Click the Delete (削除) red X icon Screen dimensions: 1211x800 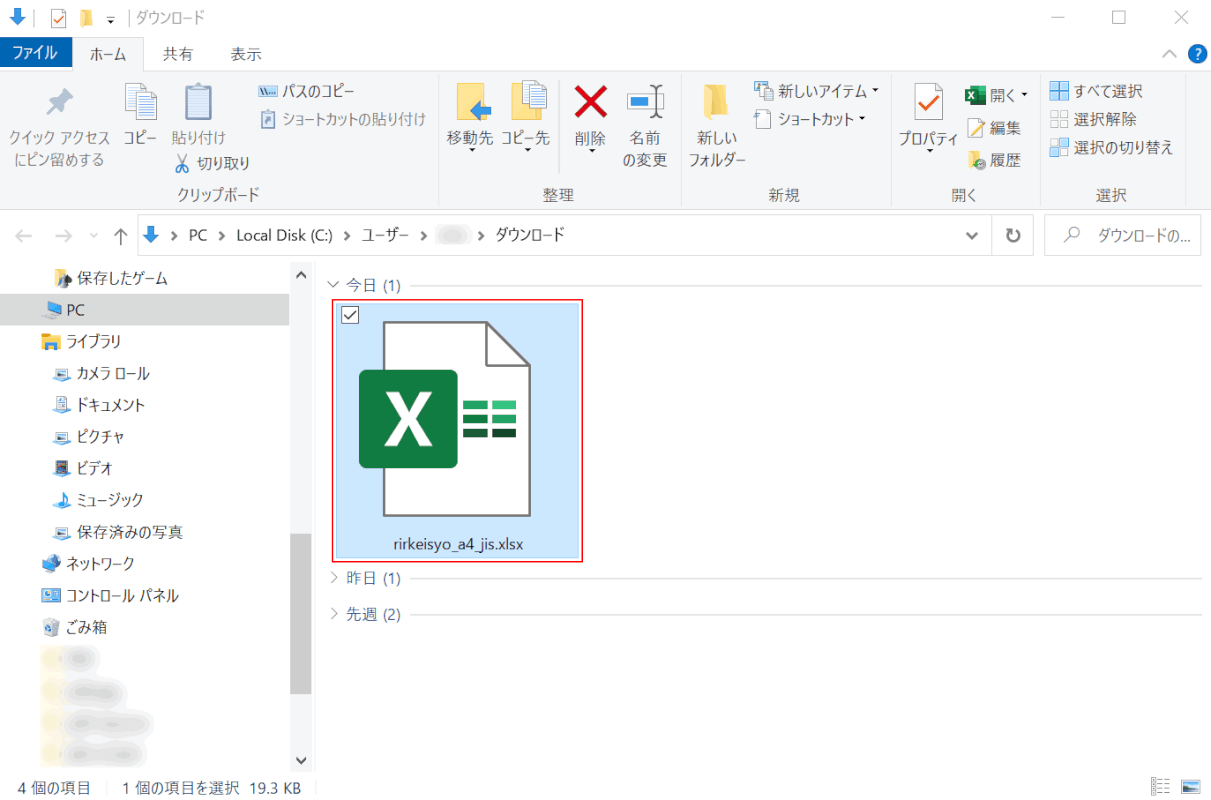590,102
